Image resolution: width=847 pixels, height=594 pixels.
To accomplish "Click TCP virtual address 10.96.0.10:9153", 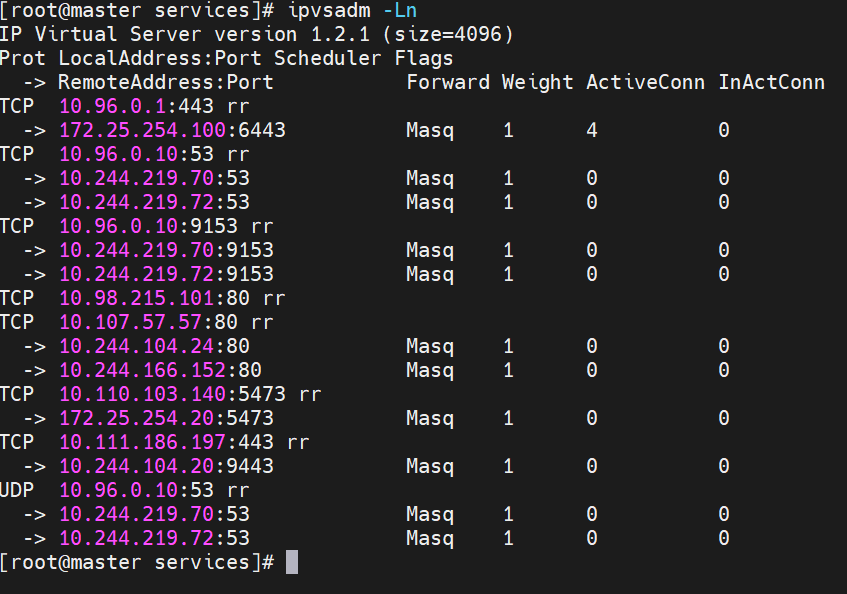I will (x=148, y=226).
